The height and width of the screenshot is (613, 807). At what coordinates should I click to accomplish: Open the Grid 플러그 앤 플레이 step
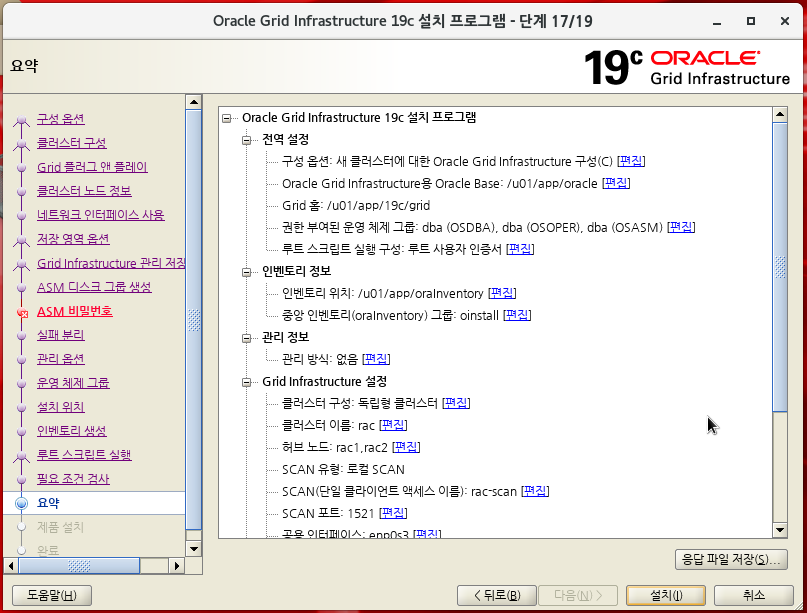pos(92,167)
